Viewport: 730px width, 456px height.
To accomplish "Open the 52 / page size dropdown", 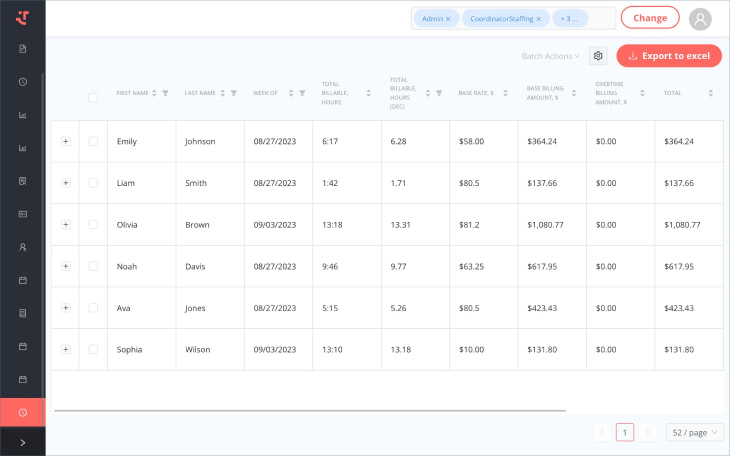I will 694,432.
